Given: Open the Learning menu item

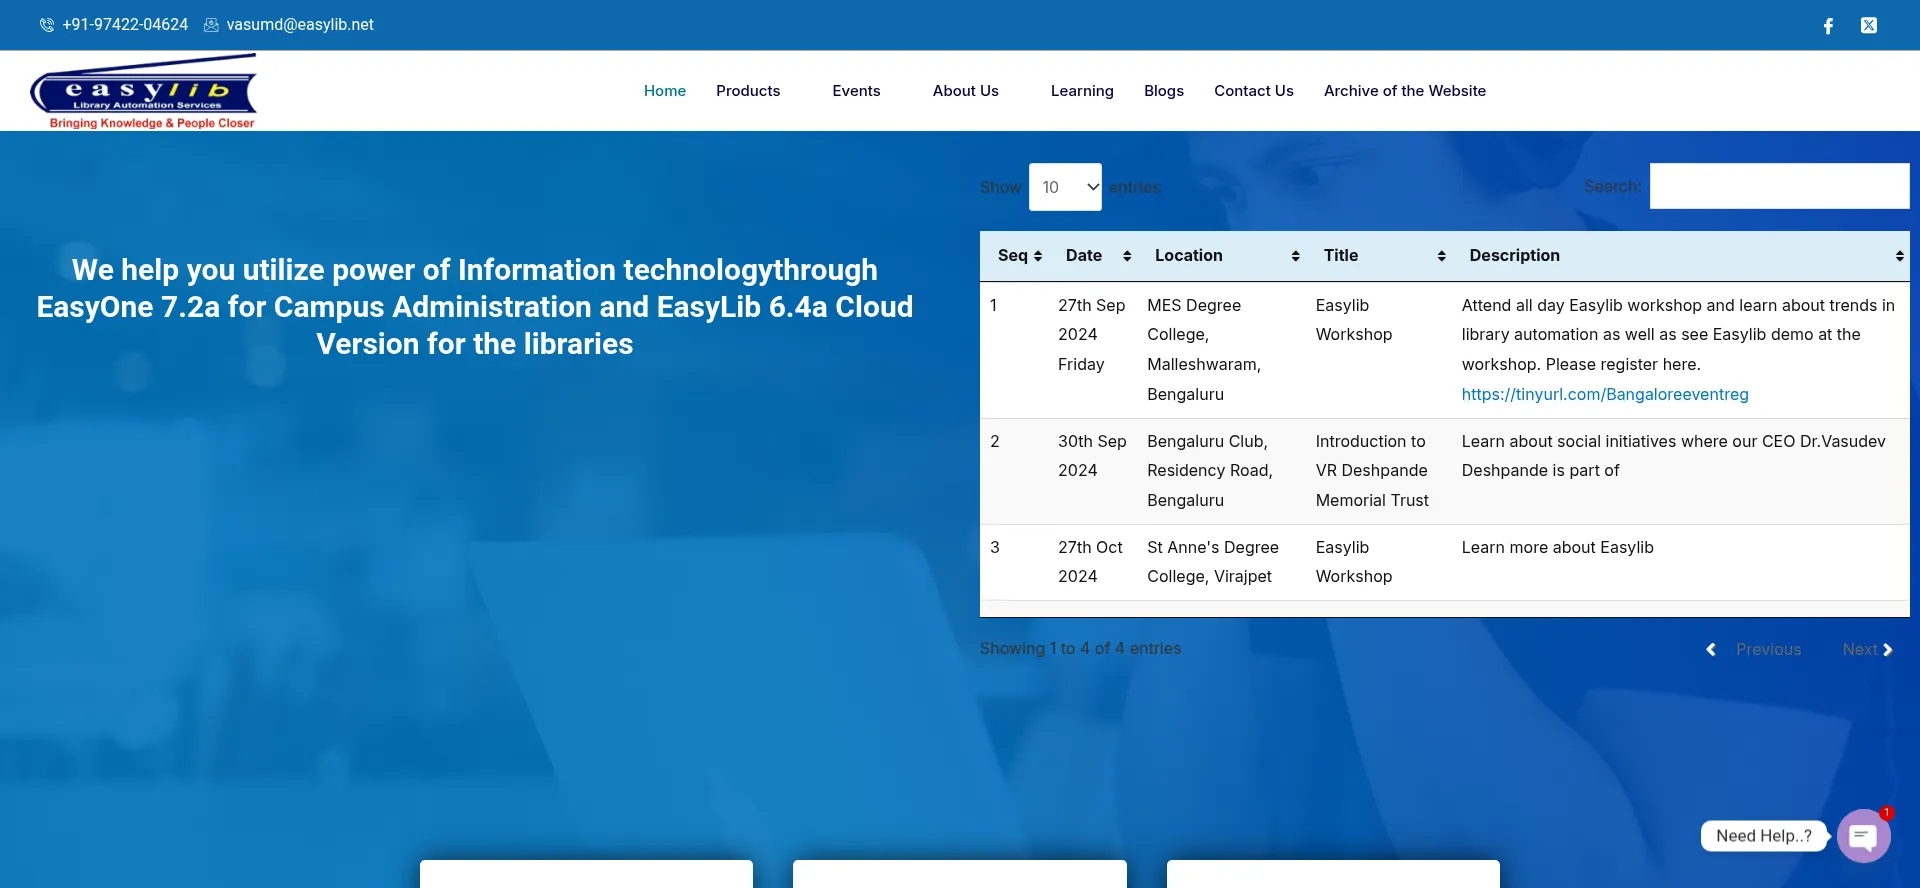Looking at the screenshot, I should pyautogui.click(x=1082, y=91).
